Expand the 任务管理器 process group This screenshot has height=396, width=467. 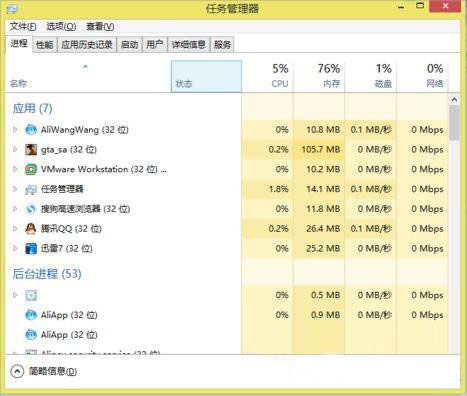click(15, 189)
